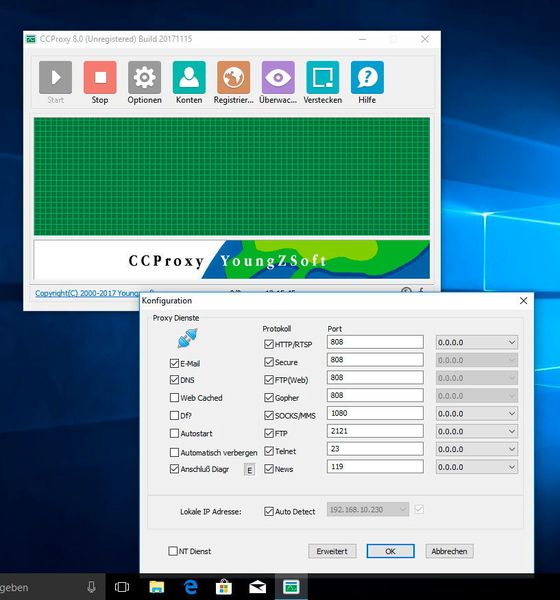Uncheck the News protocol checkbox
560x600 pixels.
(269, 469)
